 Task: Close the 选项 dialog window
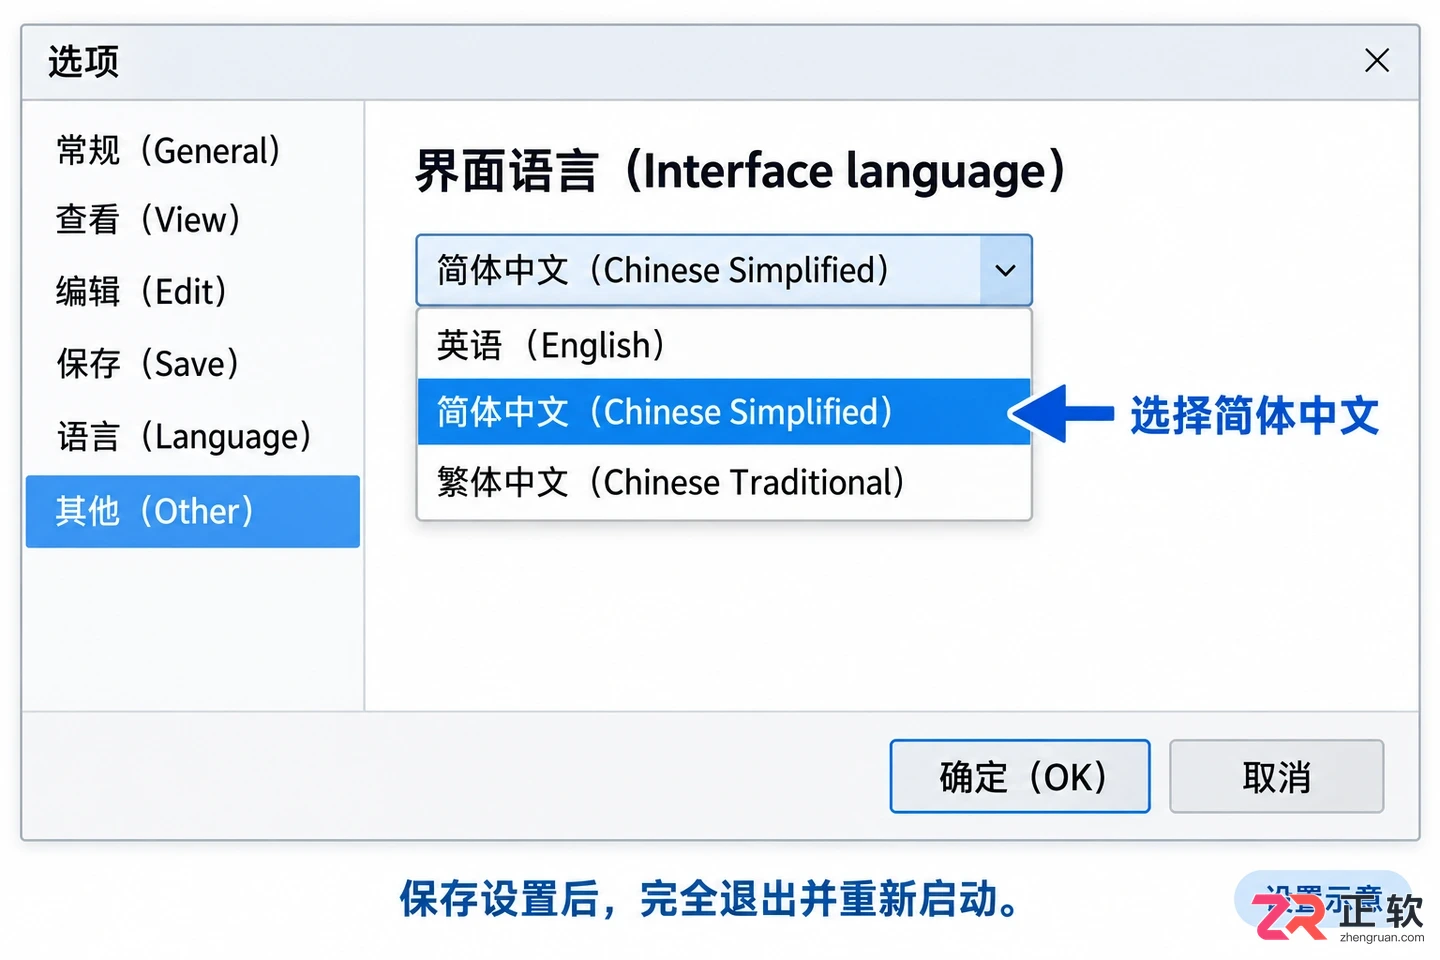click(x=1377, y=61)
